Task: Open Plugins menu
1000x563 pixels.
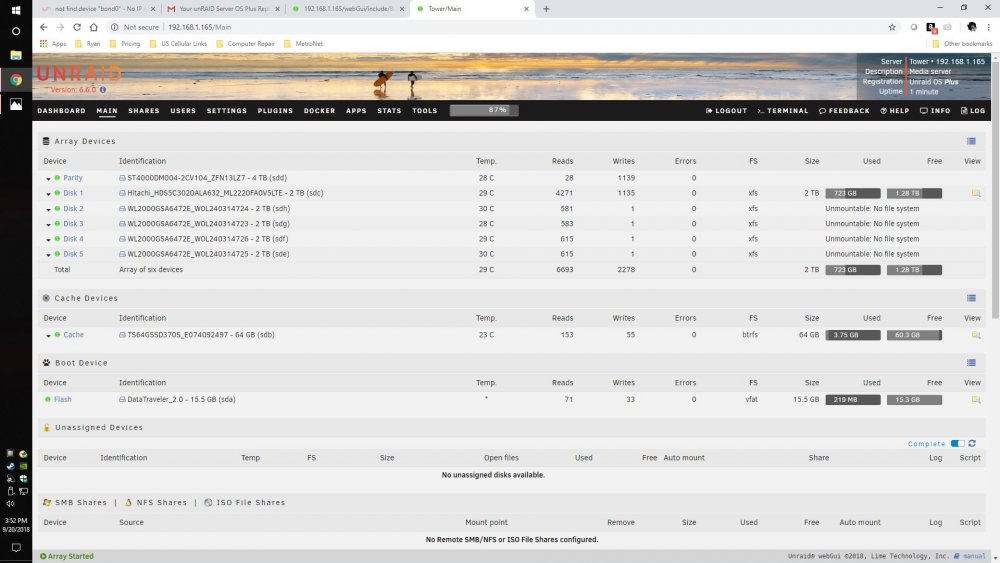Action: click(x=275, y=110)
